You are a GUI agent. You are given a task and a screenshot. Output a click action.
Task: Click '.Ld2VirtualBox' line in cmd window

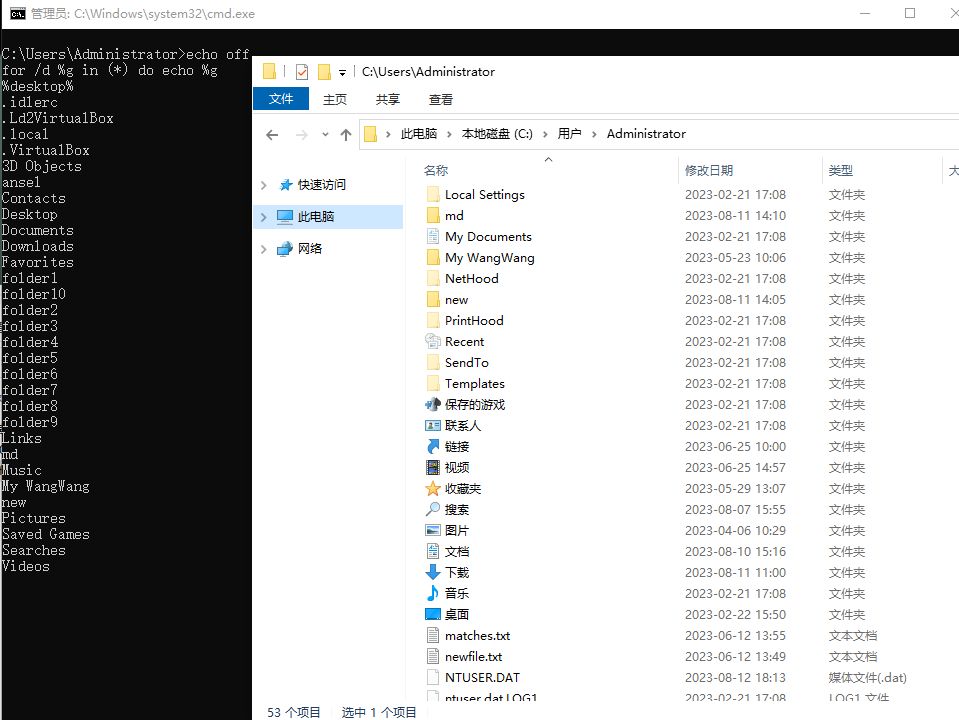tap(57, 118)
